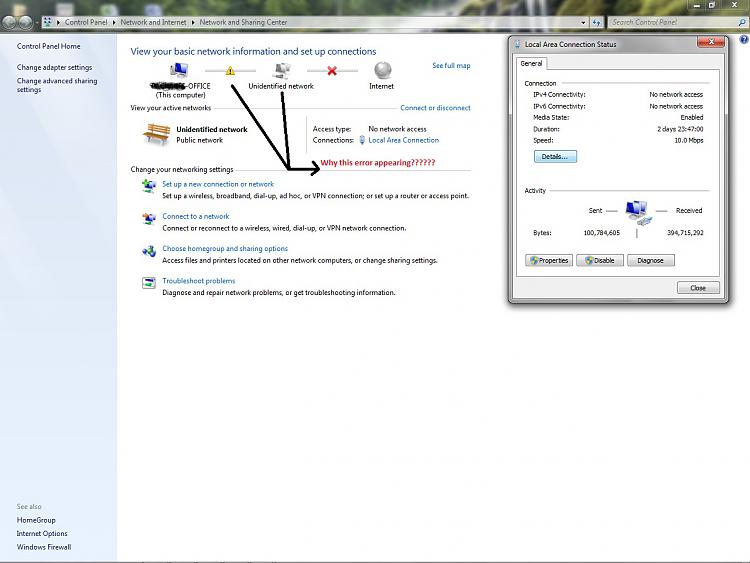Image resolution: width=750 pixels, height=563 pixels.
Task: Click Public network label
Action: click(200, 140)
